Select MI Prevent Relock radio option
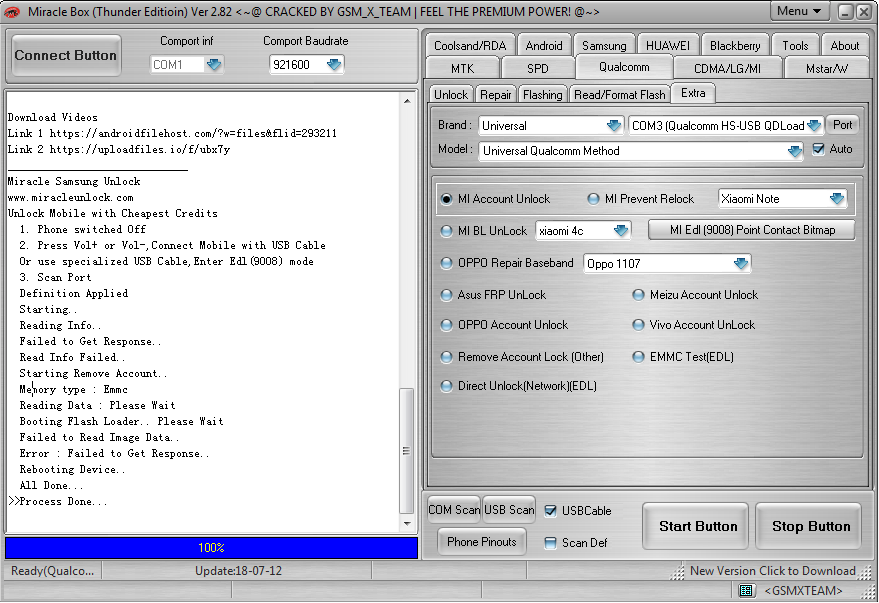 point(593,199)
